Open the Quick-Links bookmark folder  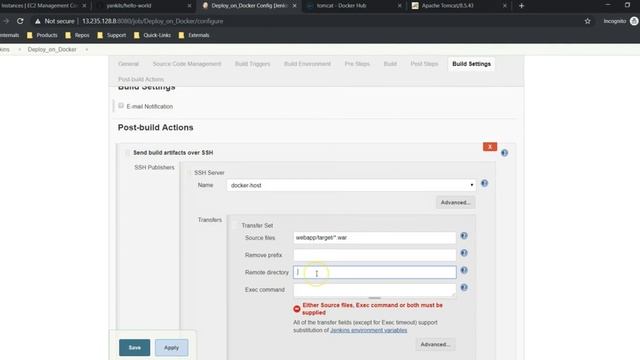click(152, 35)
